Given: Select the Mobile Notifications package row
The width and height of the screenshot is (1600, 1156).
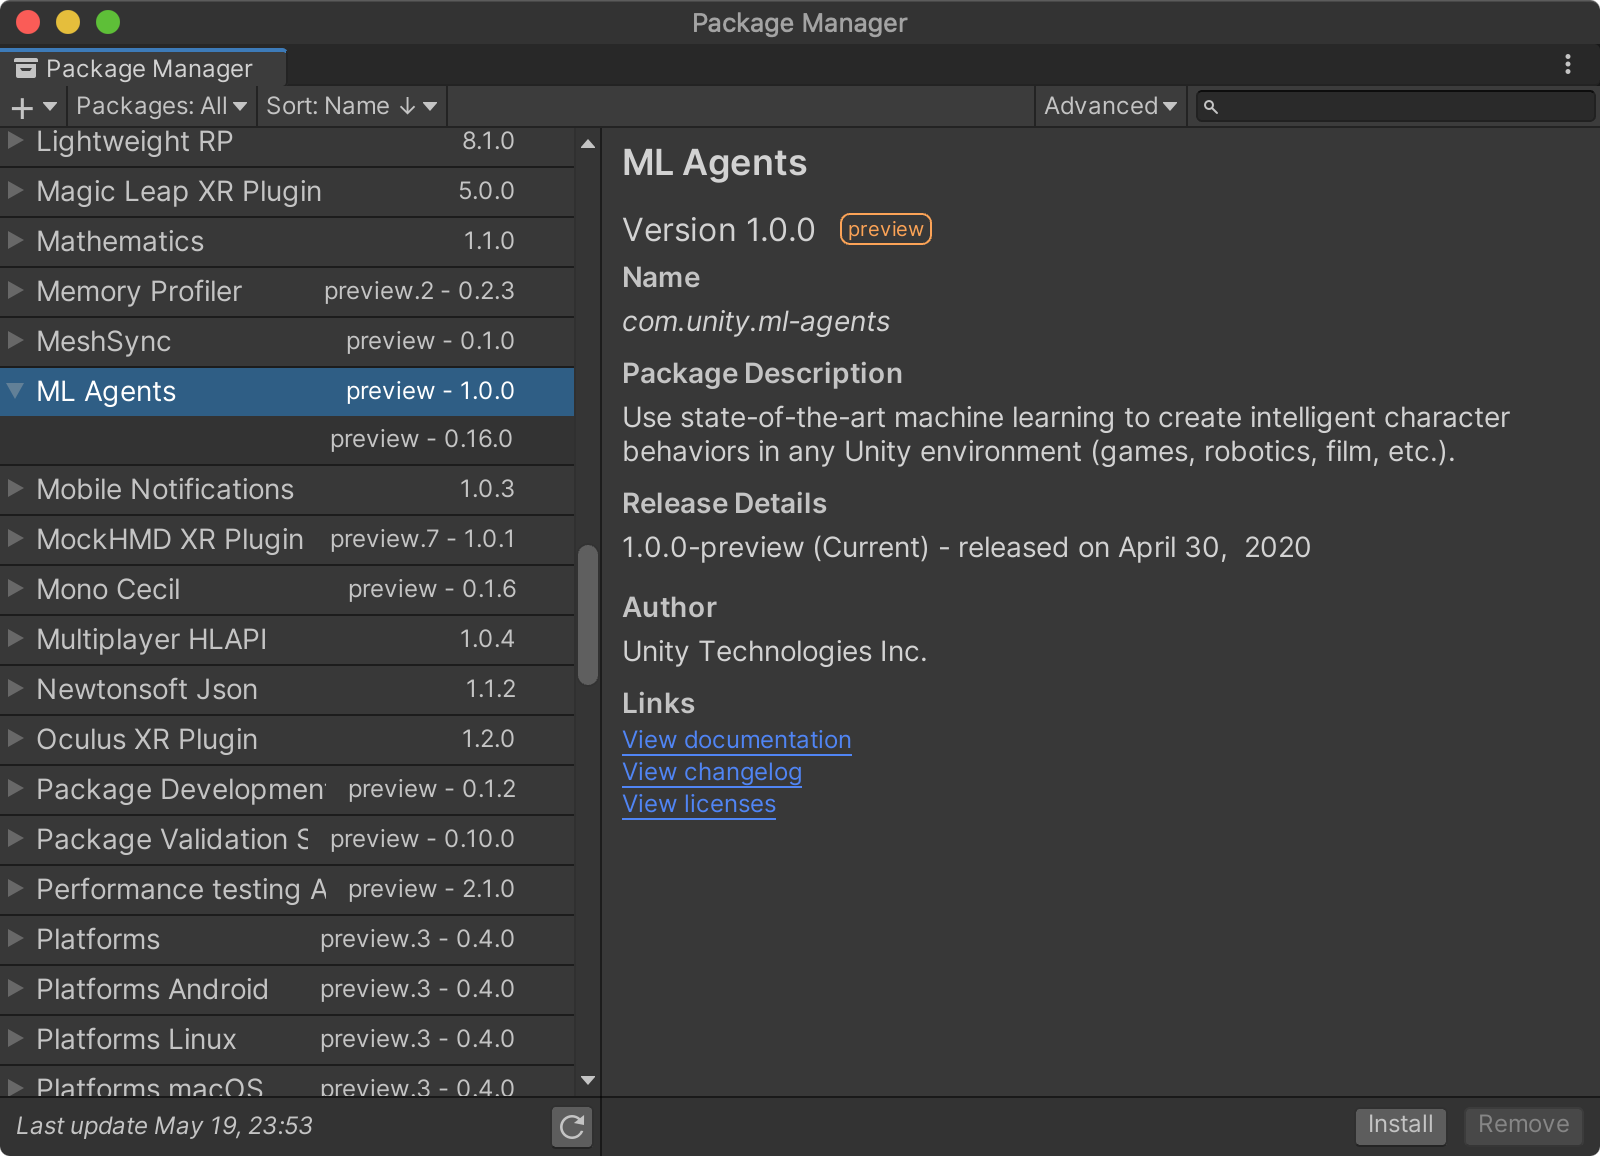Looking at the screenshot, I should (x=287, y=489).
